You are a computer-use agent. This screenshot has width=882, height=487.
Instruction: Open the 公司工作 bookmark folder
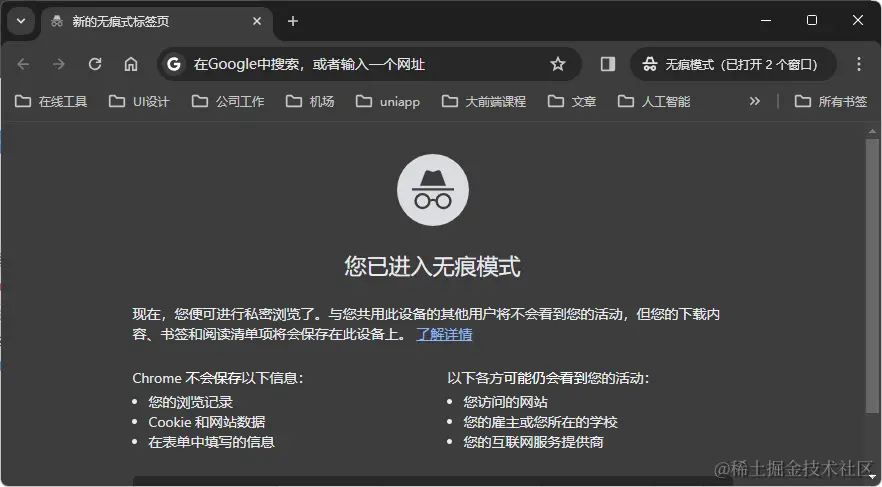[228, 101]
